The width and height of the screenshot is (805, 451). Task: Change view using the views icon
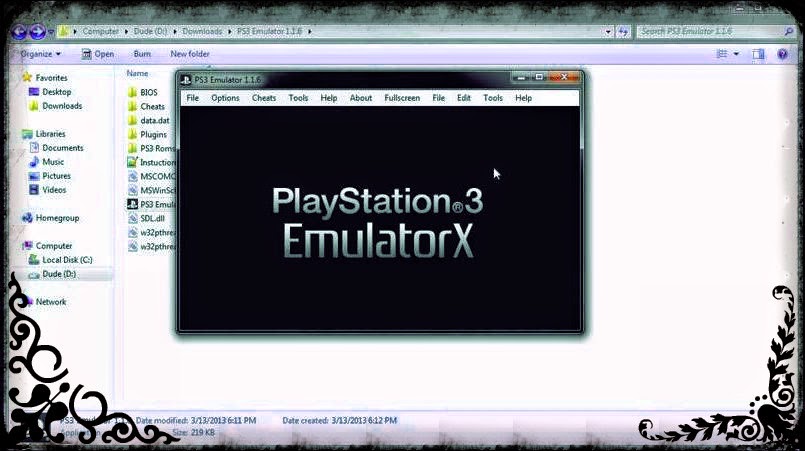coord(722,54)
